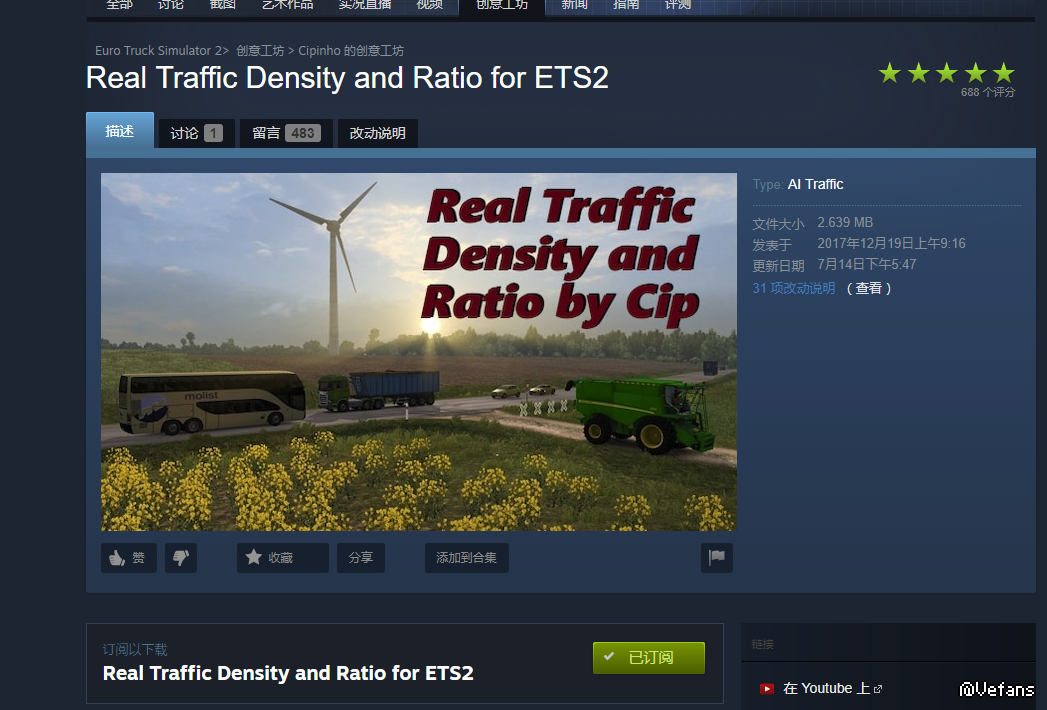This screenshot has height=710, width=1047.
Task: Select 指南 guides in top navigation
Action: [626, 5]
